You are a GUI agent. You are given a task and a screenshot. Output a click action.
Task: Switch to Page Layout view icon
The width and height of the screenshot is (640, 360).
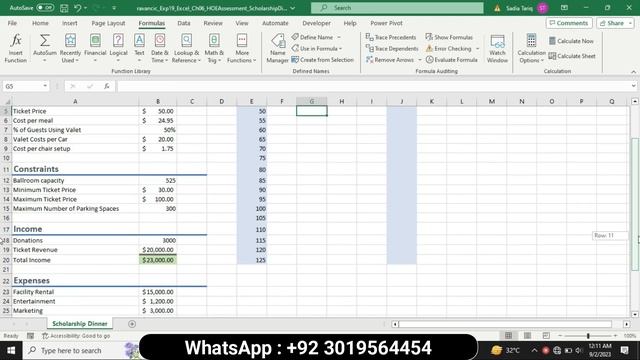(x=527, y=336)
